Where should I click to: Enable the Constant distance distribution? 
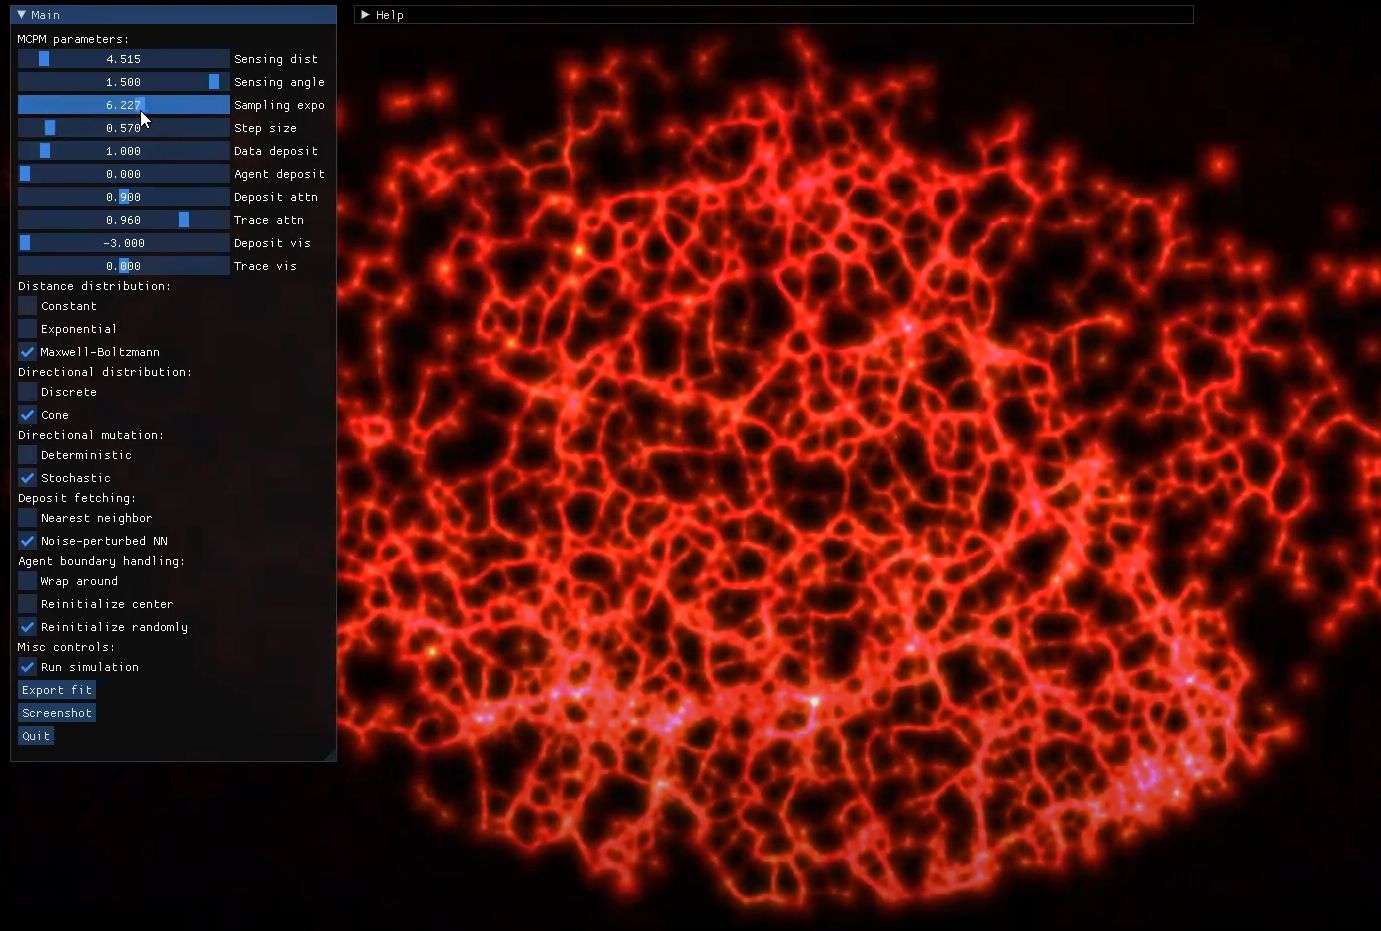click(x=28, y=306)
